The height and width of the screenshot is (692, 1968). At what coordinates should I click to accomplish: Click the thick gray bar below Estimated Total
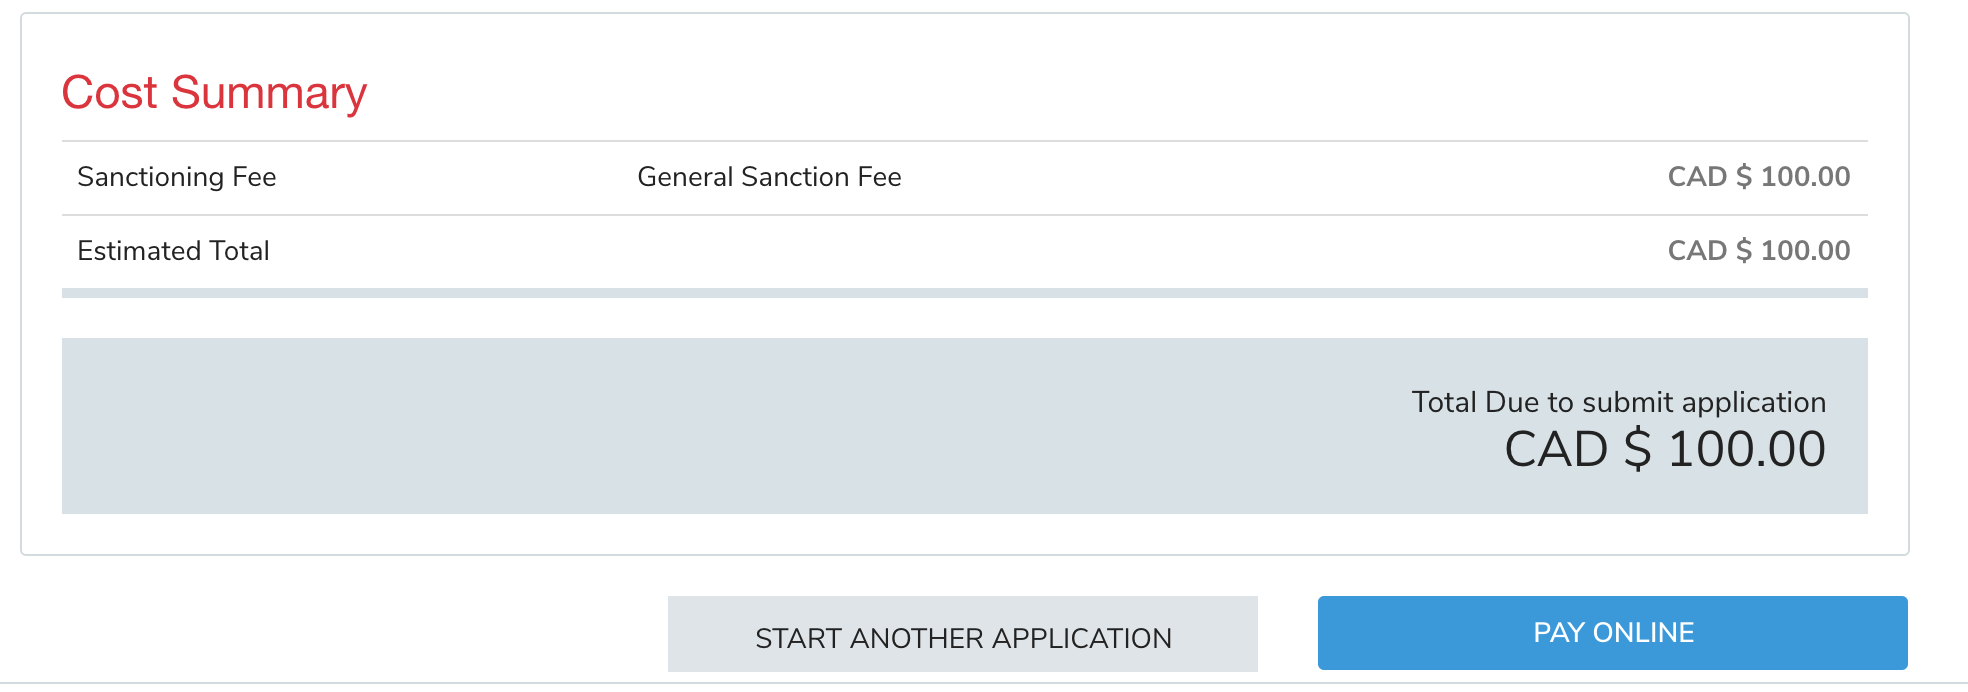coord(964,293)
